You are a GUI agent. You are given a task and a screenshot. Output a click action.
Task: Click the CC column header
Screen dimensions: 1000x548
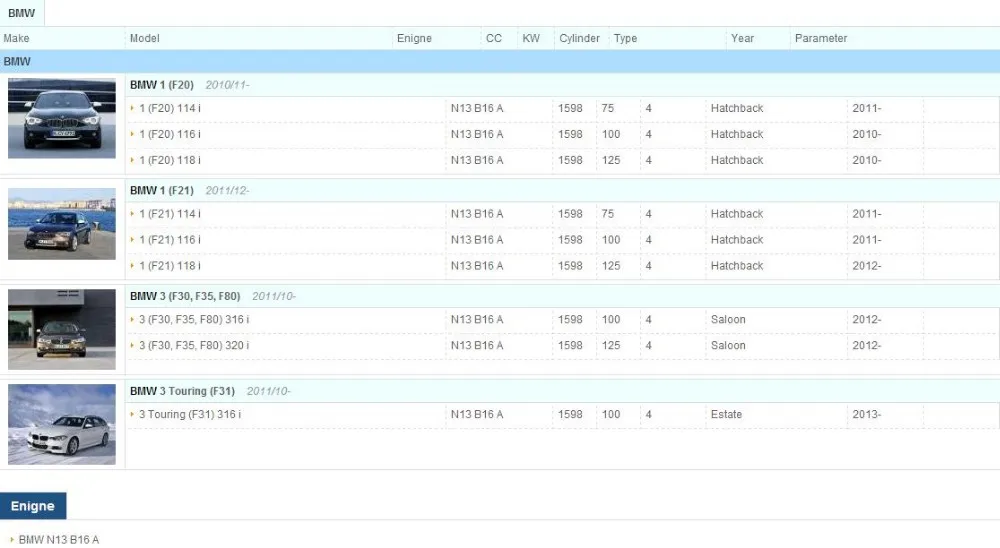click(494, 38)
